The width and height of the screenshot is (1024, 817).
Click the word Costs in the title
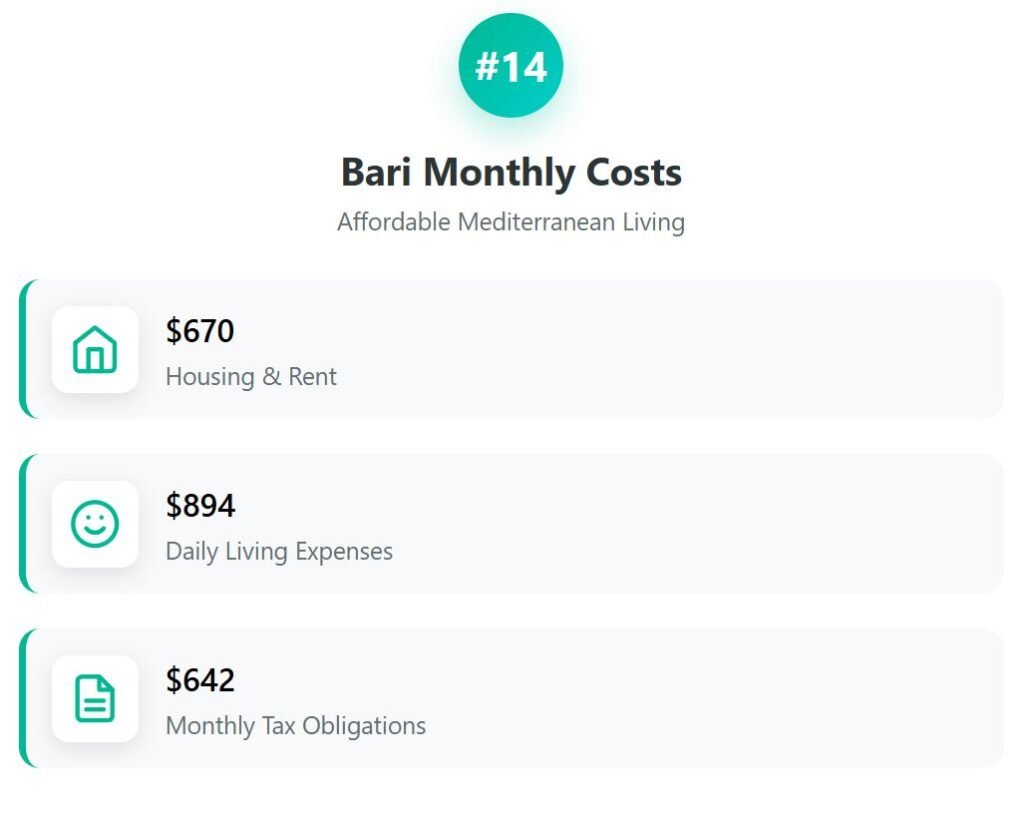click(x=634, y=172)
